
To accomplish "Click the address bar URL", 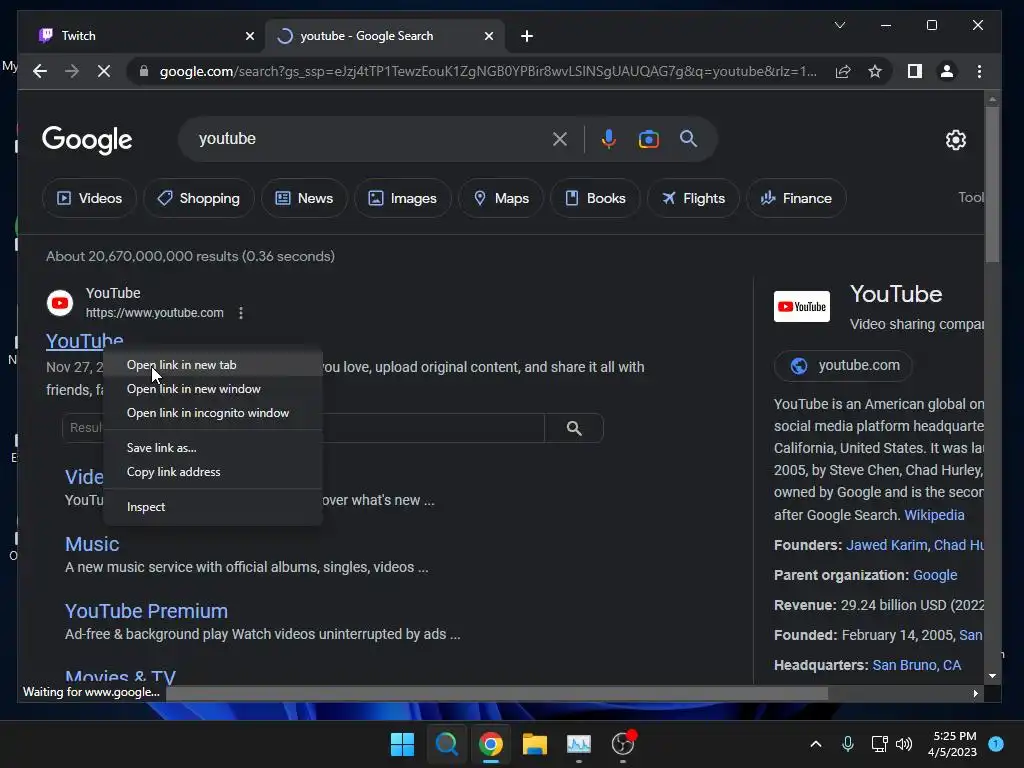I will point(488,71).
